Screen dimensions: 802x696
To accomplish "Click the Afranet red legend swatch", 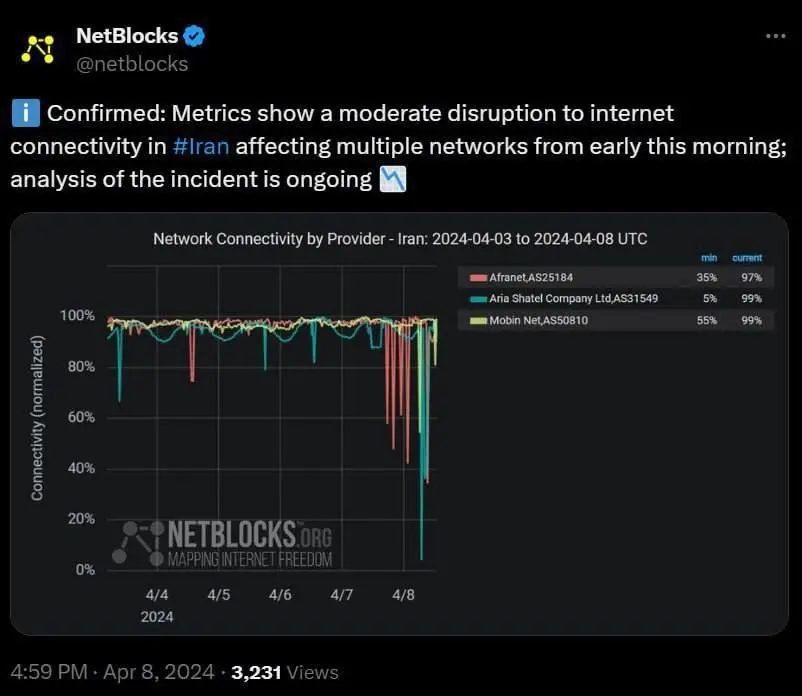I will click(477, 277).
